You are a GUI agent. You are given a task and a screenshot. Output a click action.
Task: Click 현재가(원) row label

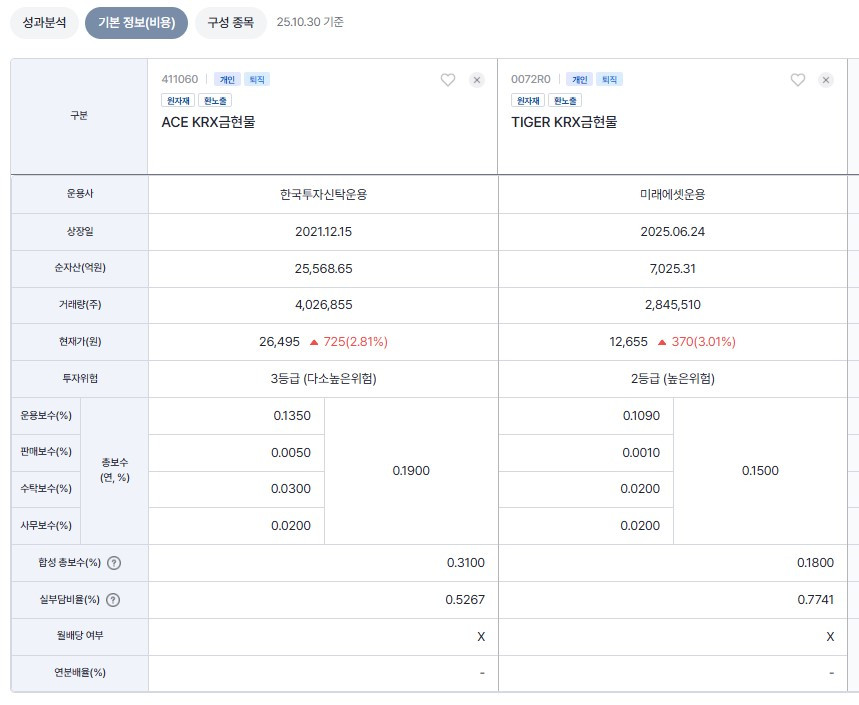point(80,342)
